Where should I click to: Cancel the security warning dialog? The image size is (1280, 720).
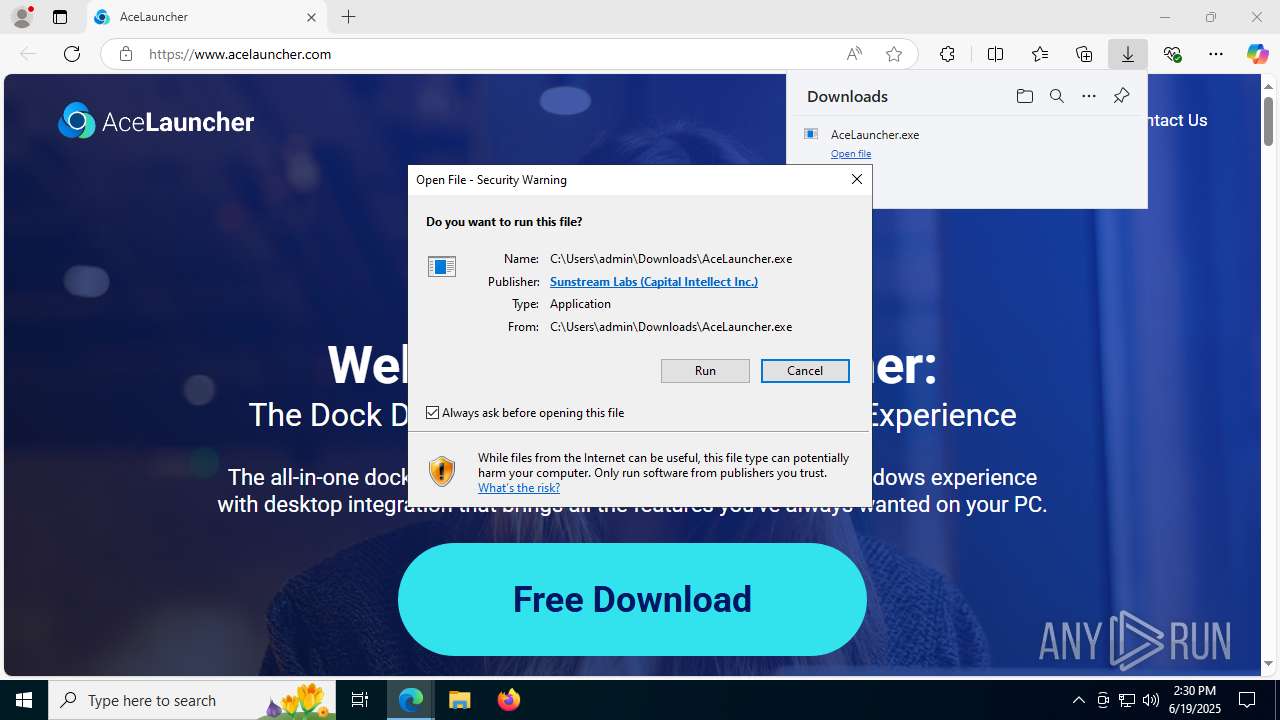(x=805, y=371)
